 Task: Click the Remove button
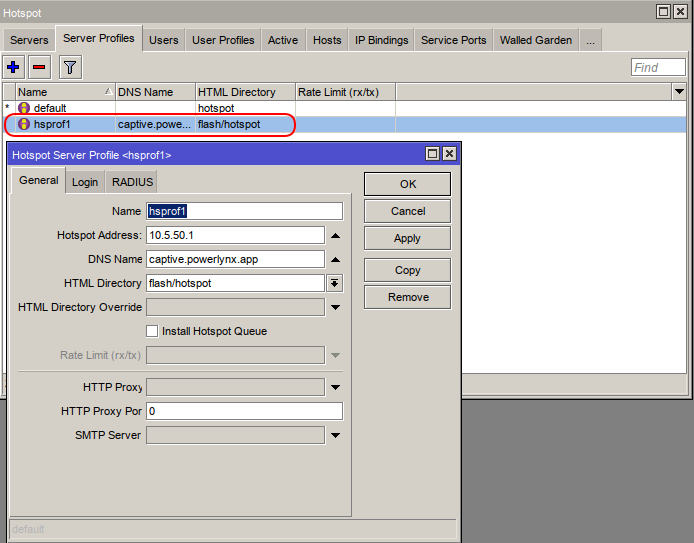tap(408, 297)
